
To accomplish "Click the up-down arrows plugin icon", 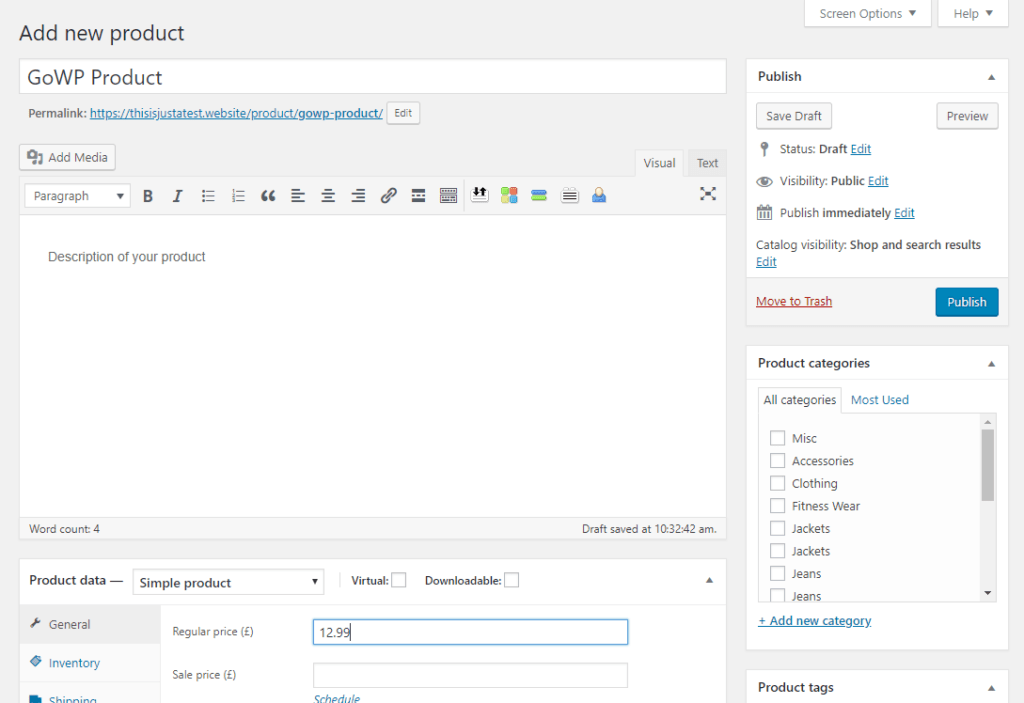I will pyautogui.click(x=479, y=195).
